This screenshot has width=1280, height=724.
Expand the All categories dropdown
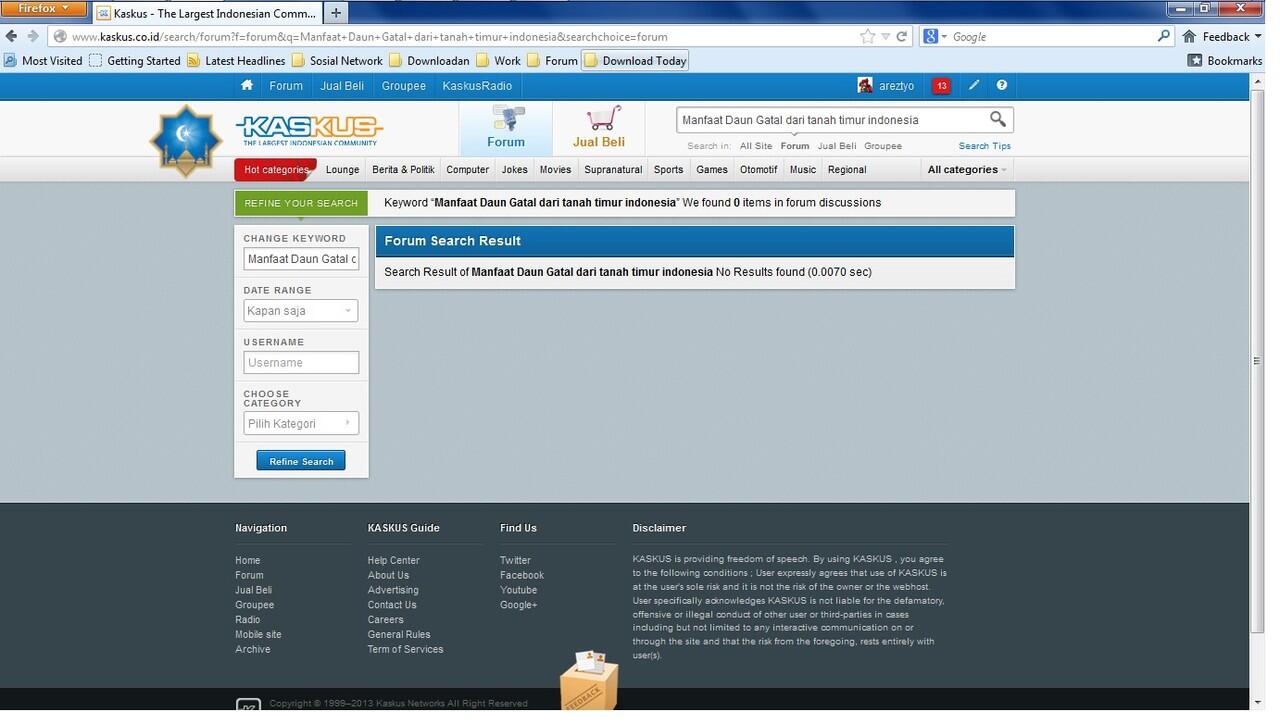point(967,170)
